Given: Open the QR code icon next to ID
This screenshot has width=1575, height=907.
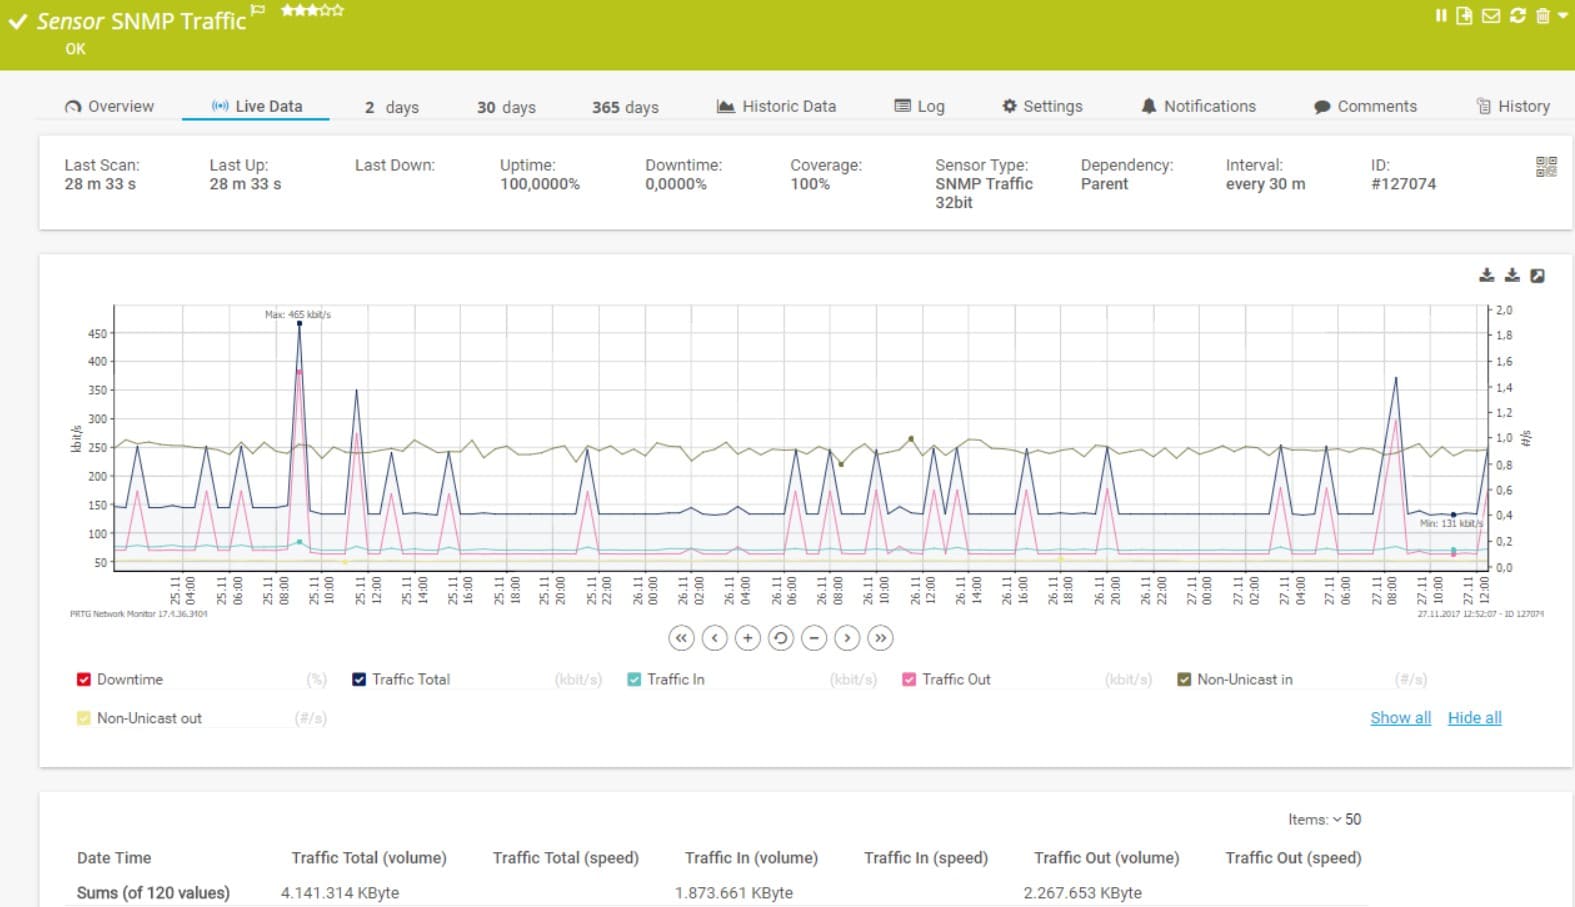Looking at the screenshot, I should click(1546, 167).
